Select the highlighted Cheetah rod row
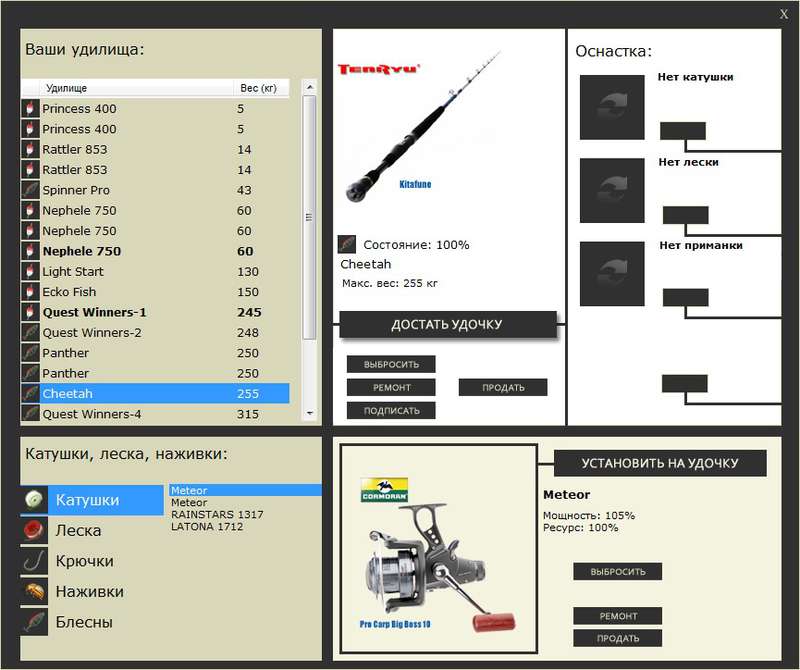Screen dimensions: 800x670 click(155, 393)
